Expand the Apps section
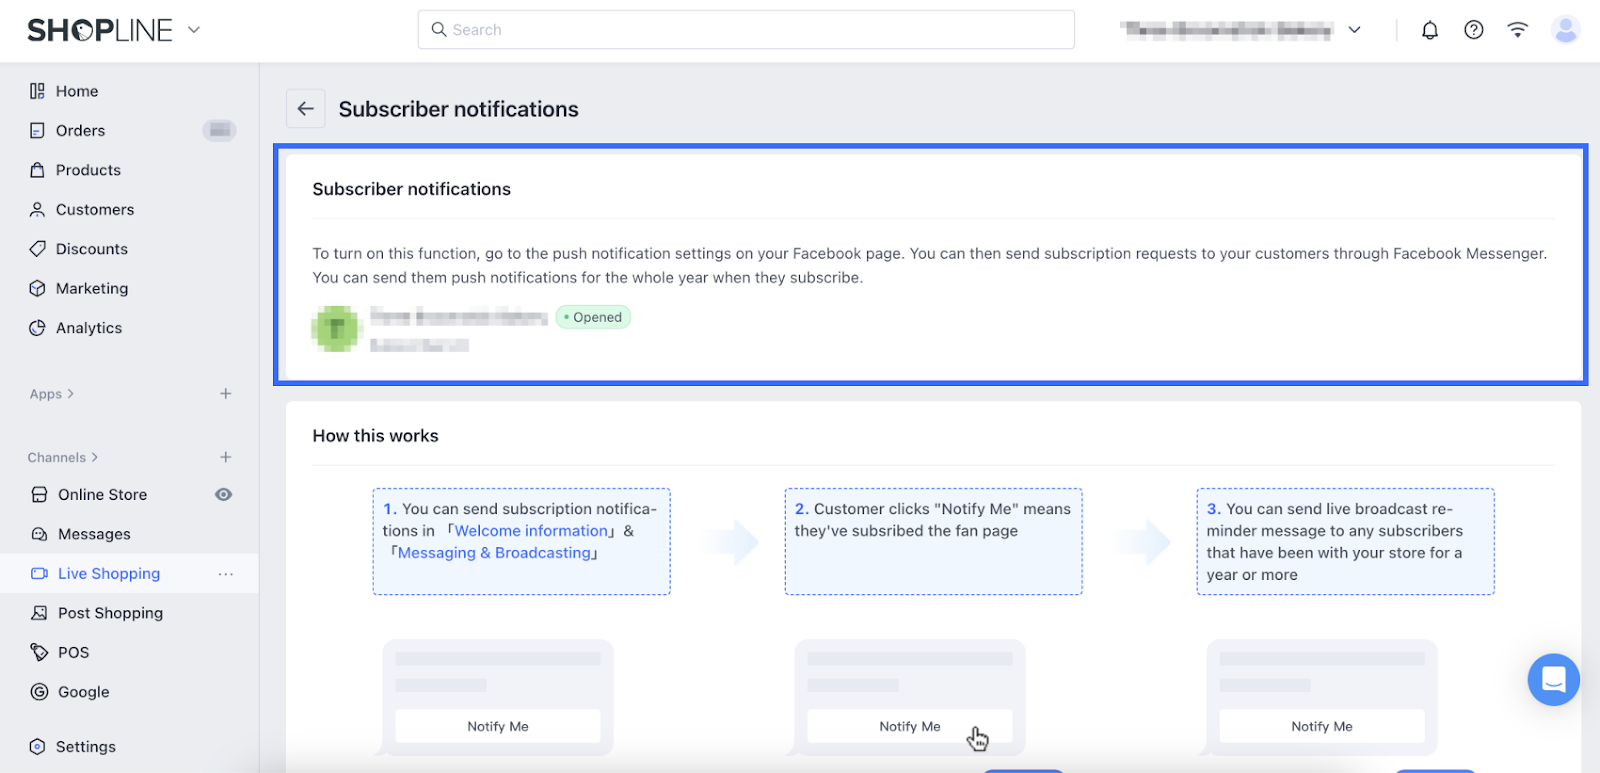Viewport: 1600px width, 773px height. pyautogui.click(x=52, y=394)
